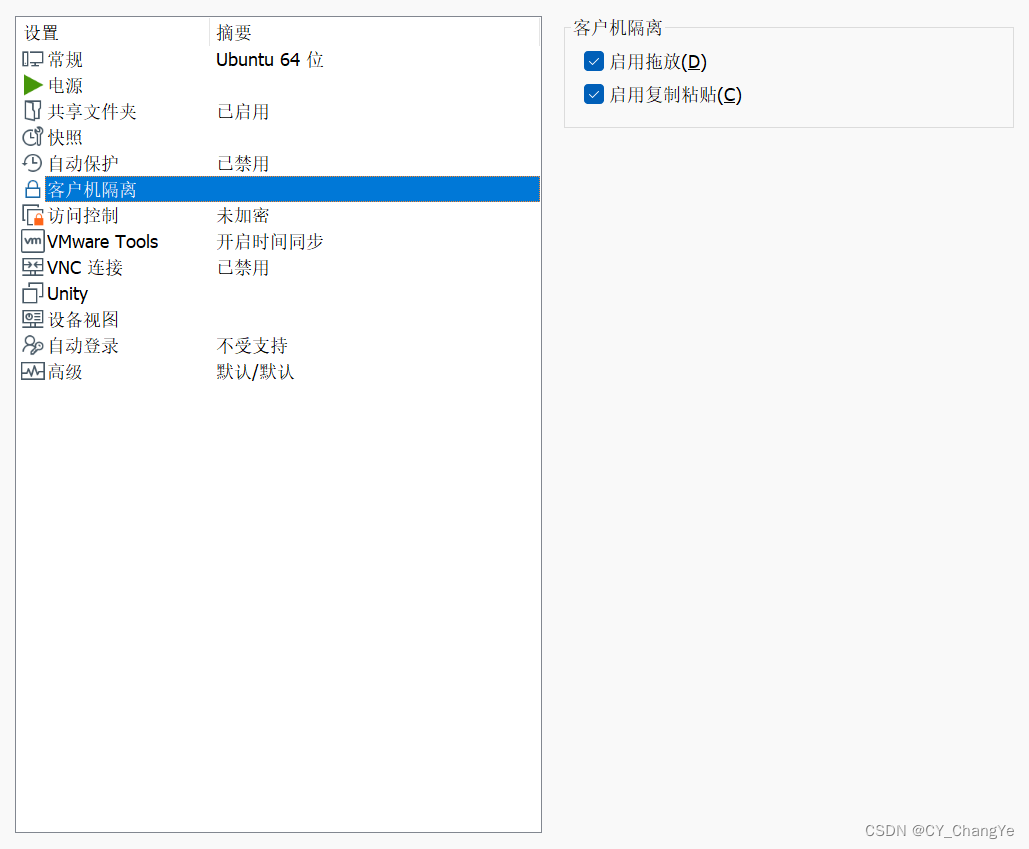Click the 访问控制 lock icon

[x=32, y=215]
